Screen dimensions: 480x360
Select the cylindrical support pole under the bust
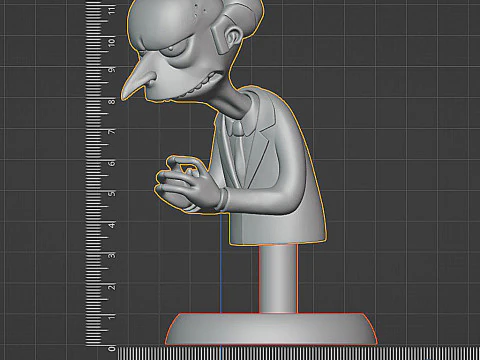278,279
